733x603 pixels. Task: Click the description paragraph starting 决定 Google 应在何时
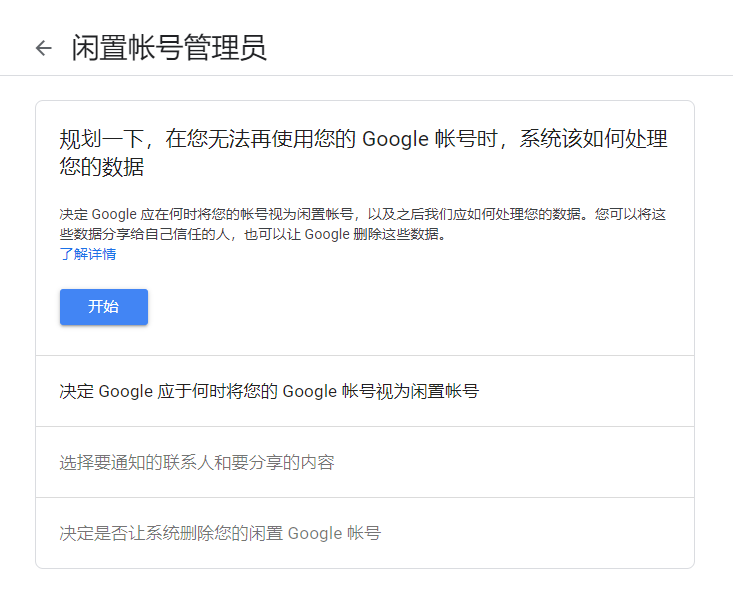pos(362,224)
